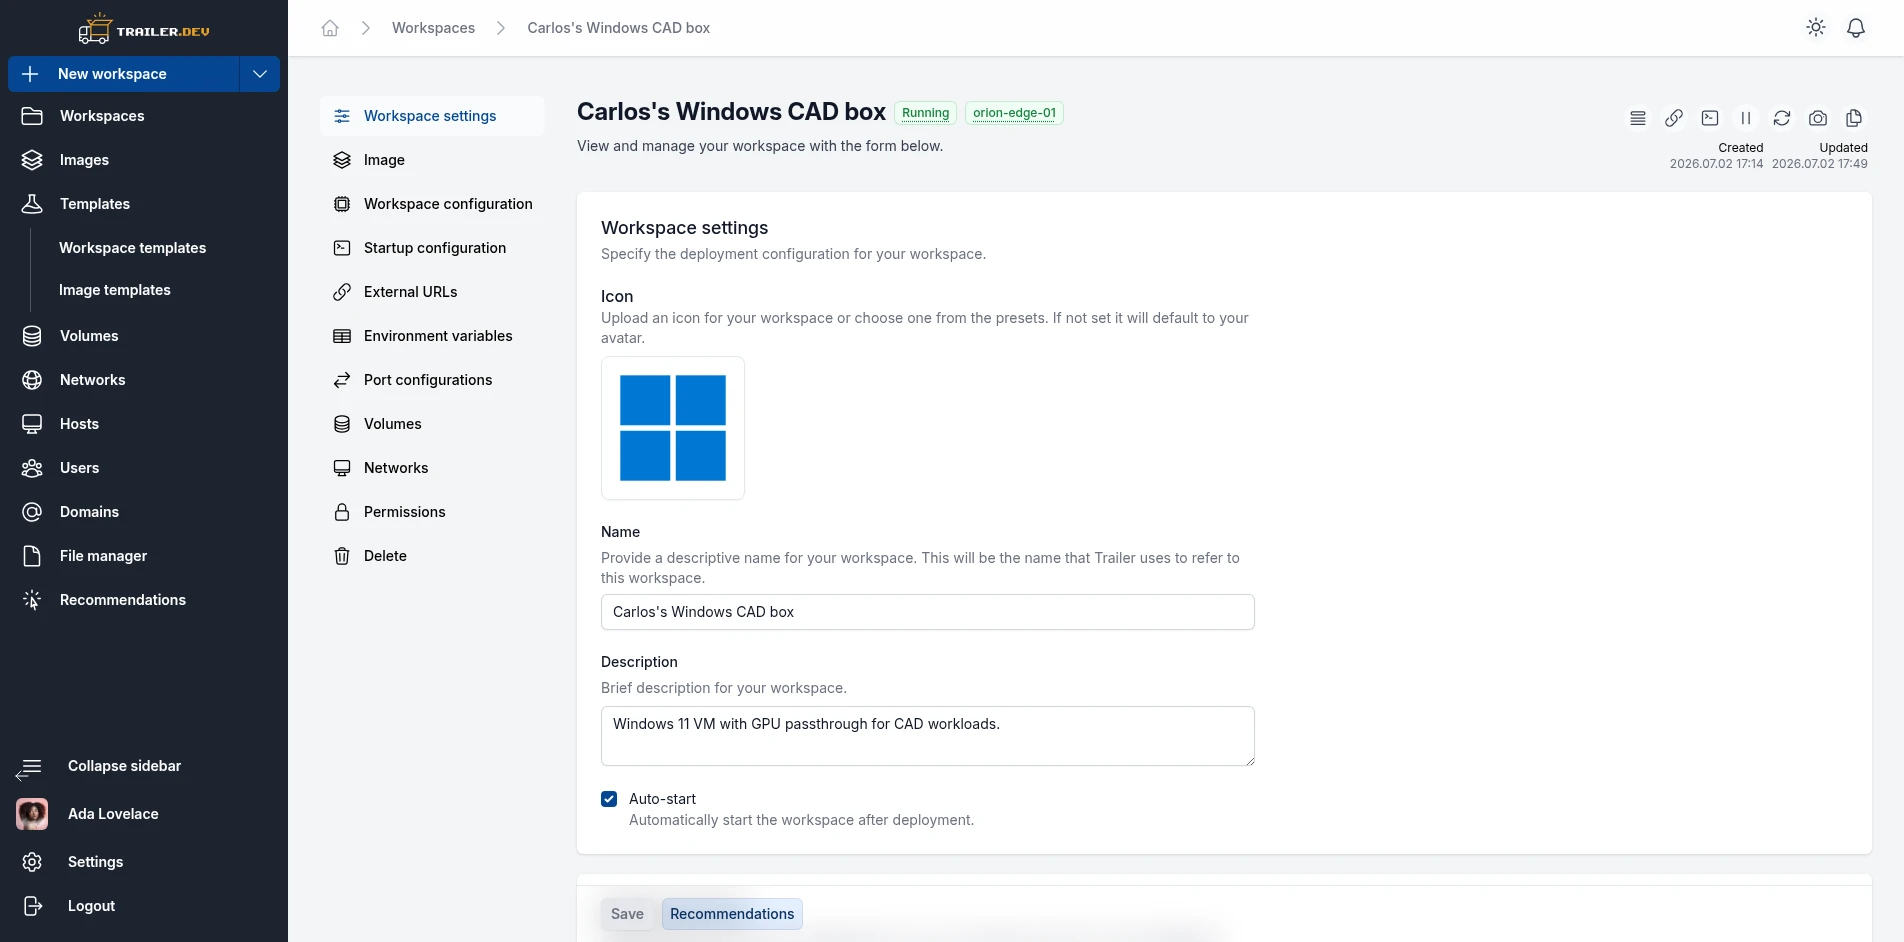Open Recommendations in the main sidebar
This screenshot has height=942, width=1904.
(144, 600)
